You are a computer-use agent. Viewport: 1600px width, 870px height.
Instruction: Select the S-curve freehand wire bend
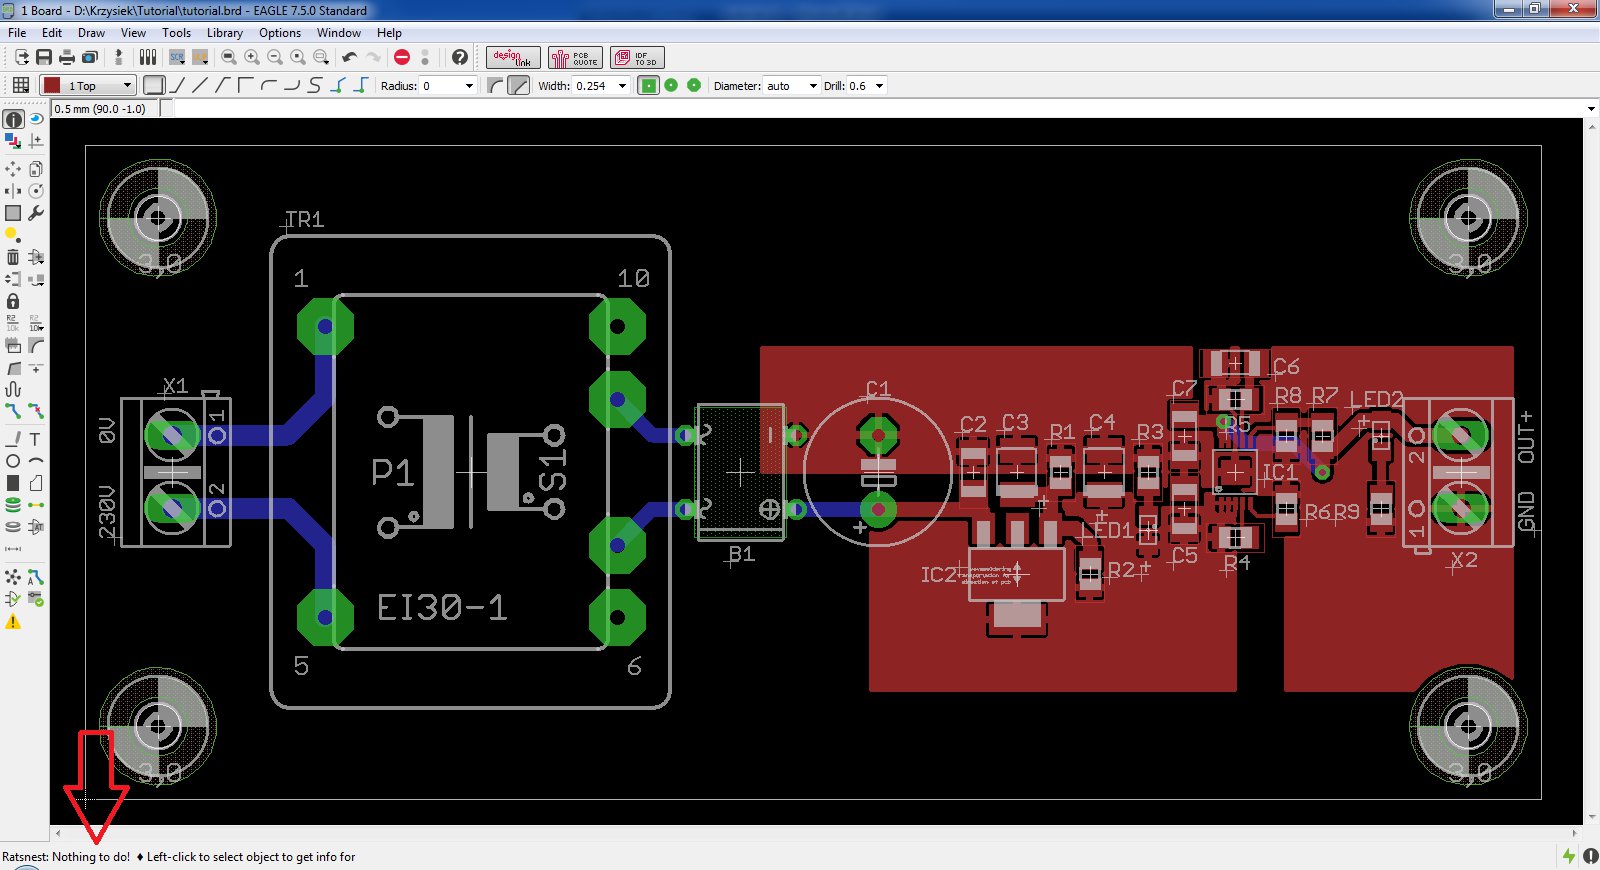click(315, 85)
